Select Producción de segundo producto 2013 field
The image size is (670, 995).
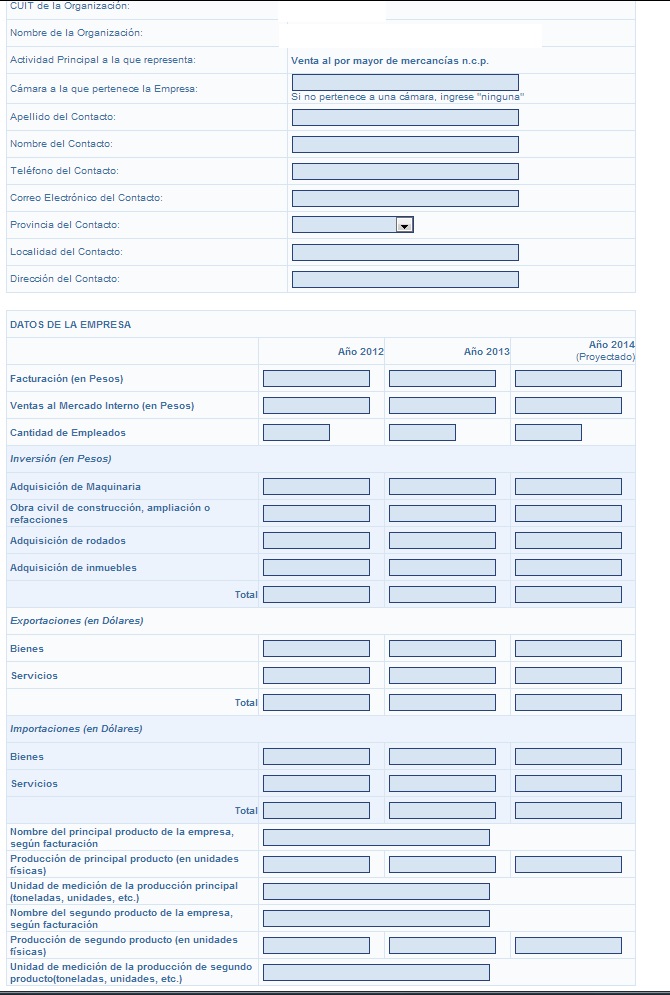click(x=442, y=946)
